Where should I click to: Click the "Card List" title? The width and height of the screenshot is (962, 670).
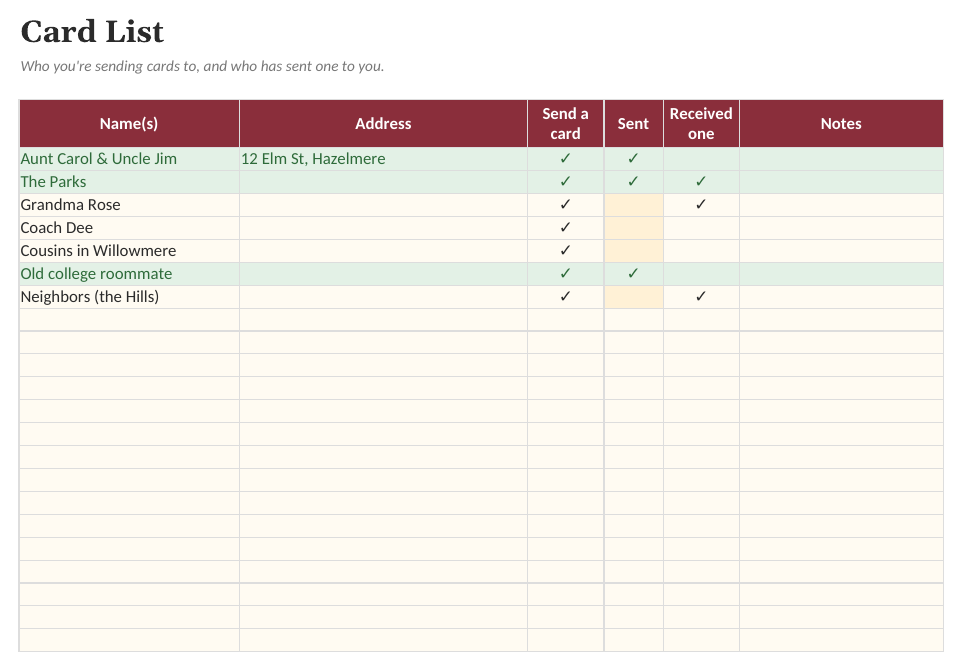click(x=92, y=31)
